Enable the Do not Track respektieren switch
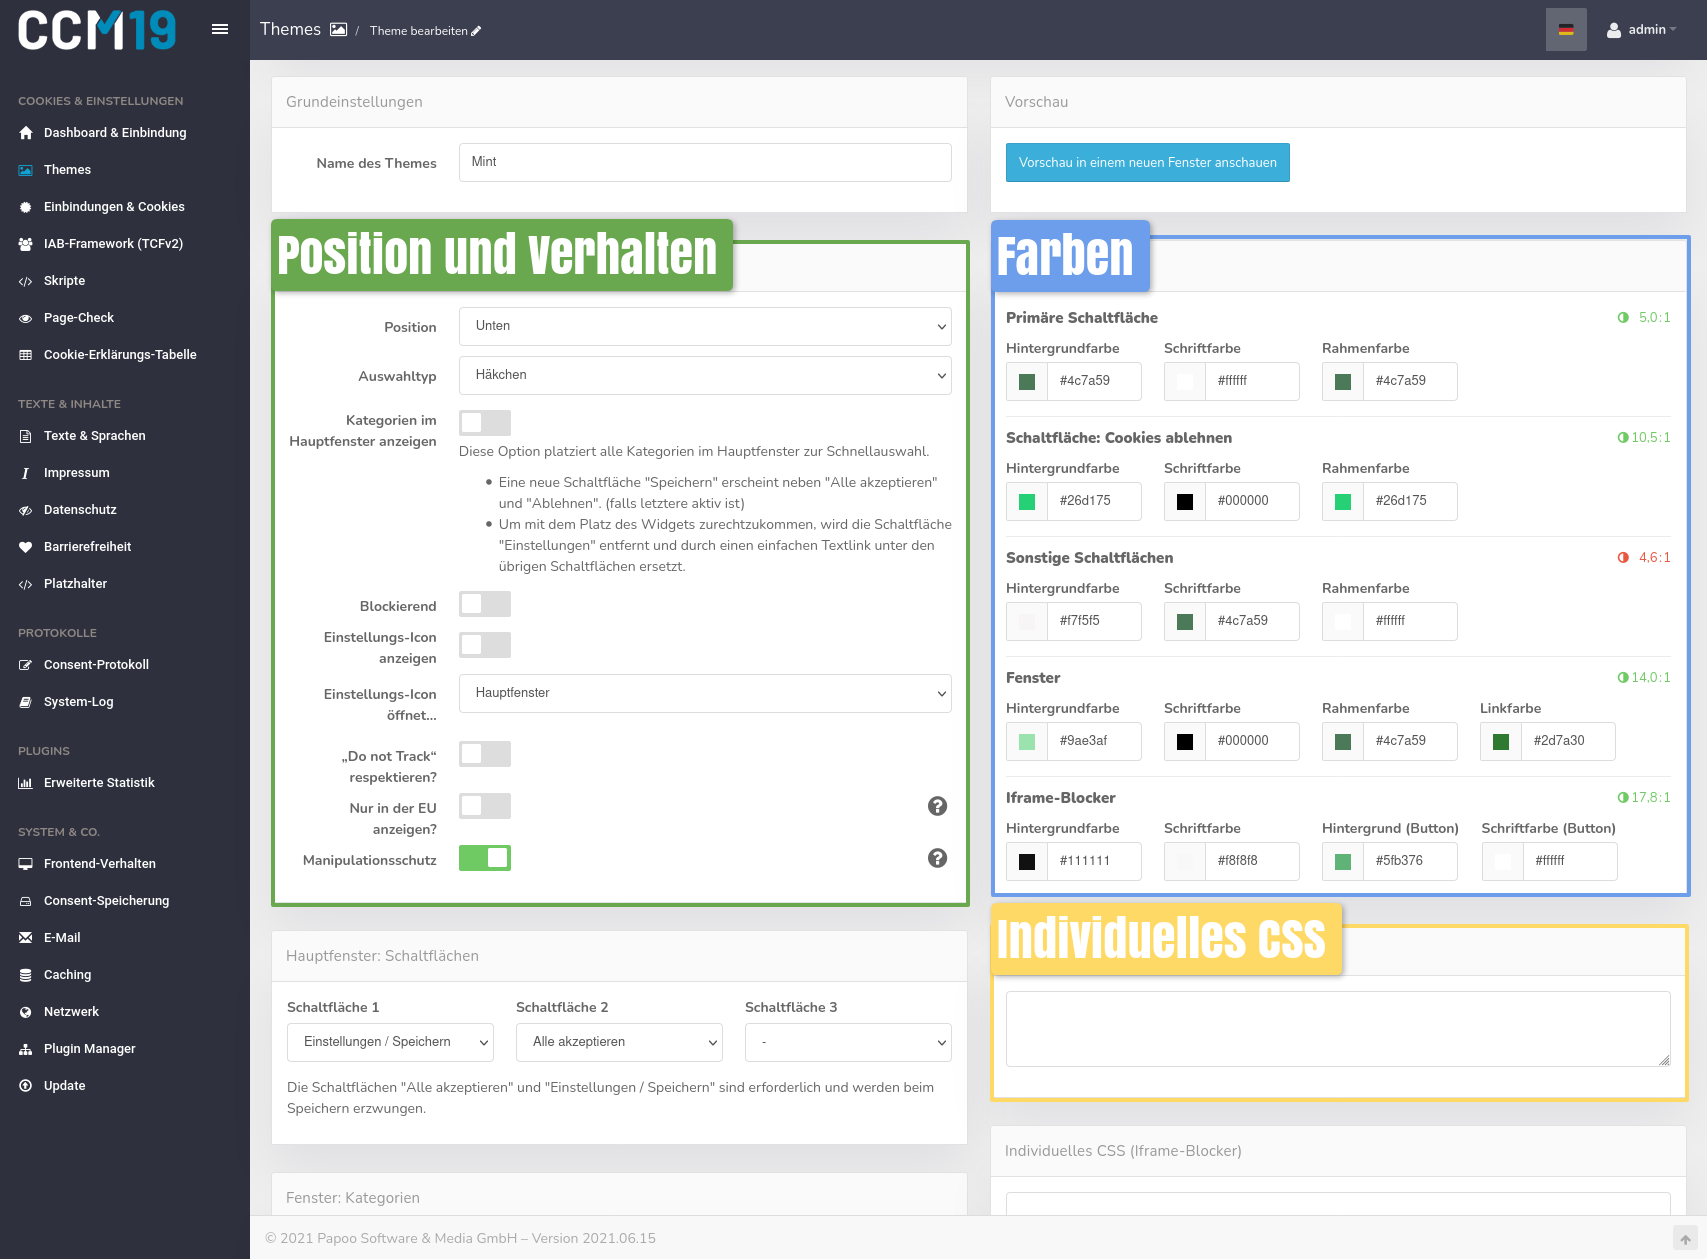Viewport: 1707px width, 1259px height. tap(485, 754)
